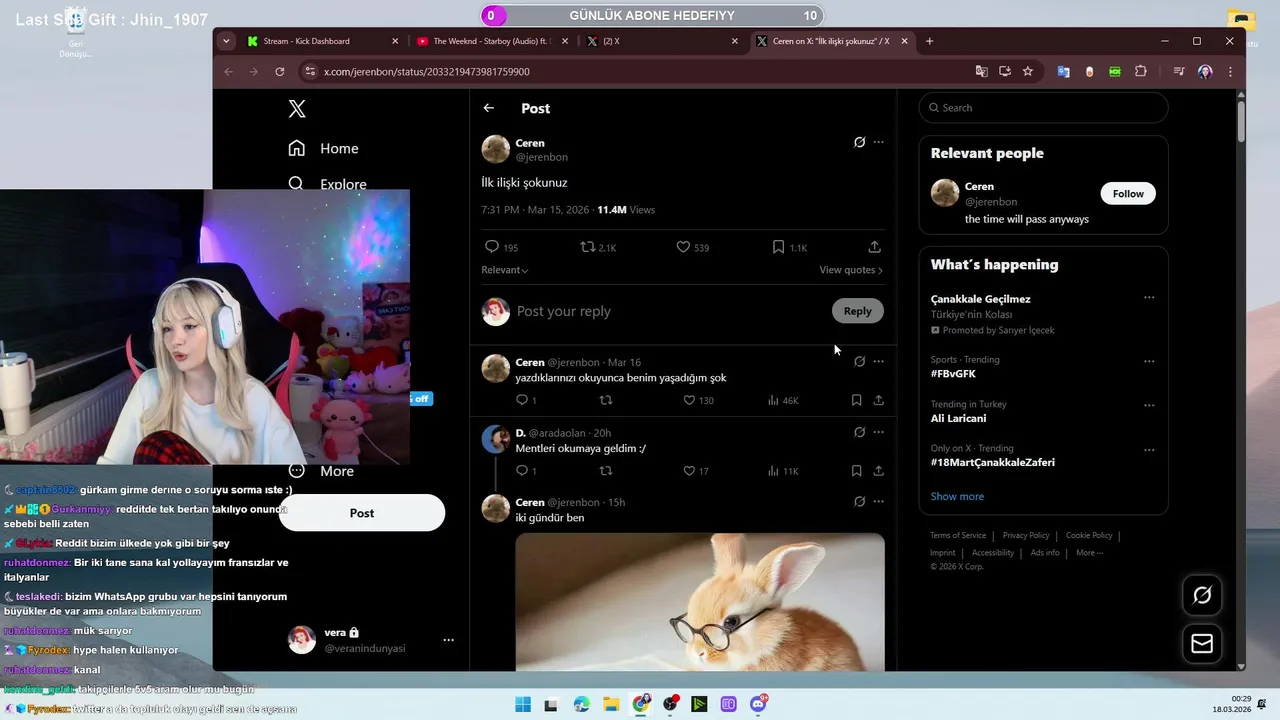Open options for #18MartÇanakkaleZaferi trend
This screenshot has width=1280, height=720.
tap(1149, 450)
